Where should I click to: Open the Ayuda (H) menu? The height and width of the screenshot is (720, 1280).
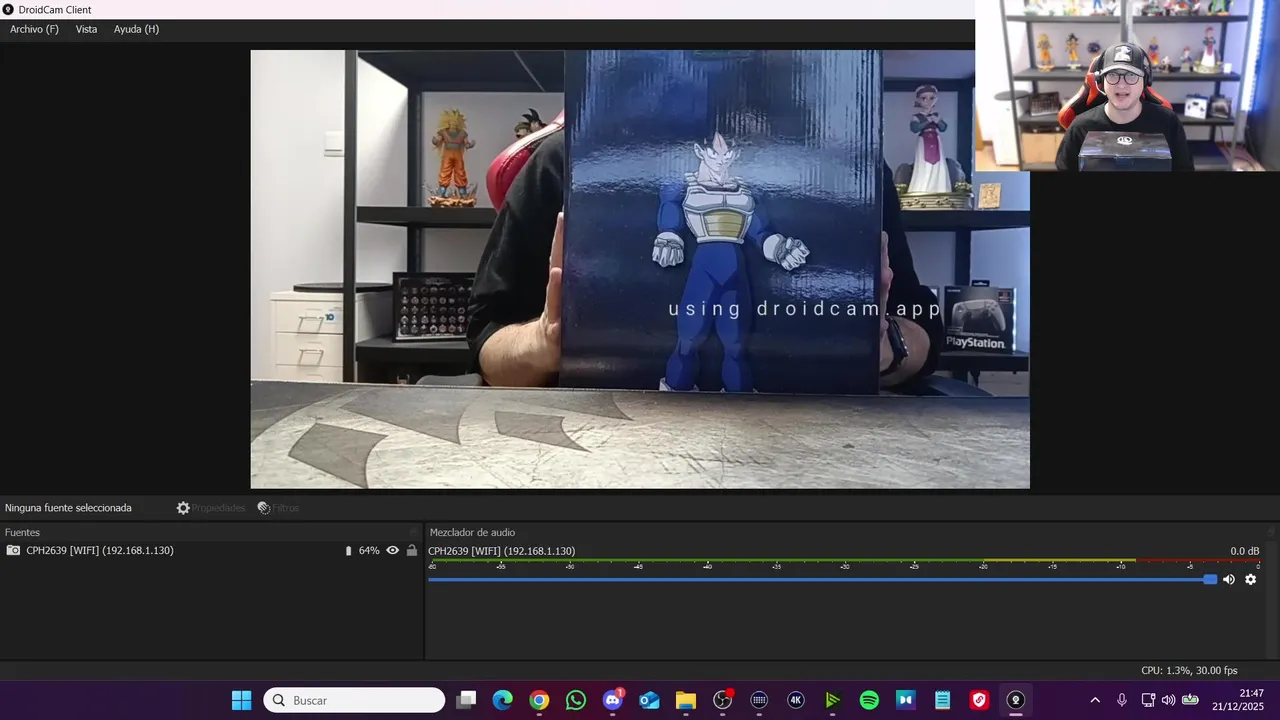pos(136,29)
